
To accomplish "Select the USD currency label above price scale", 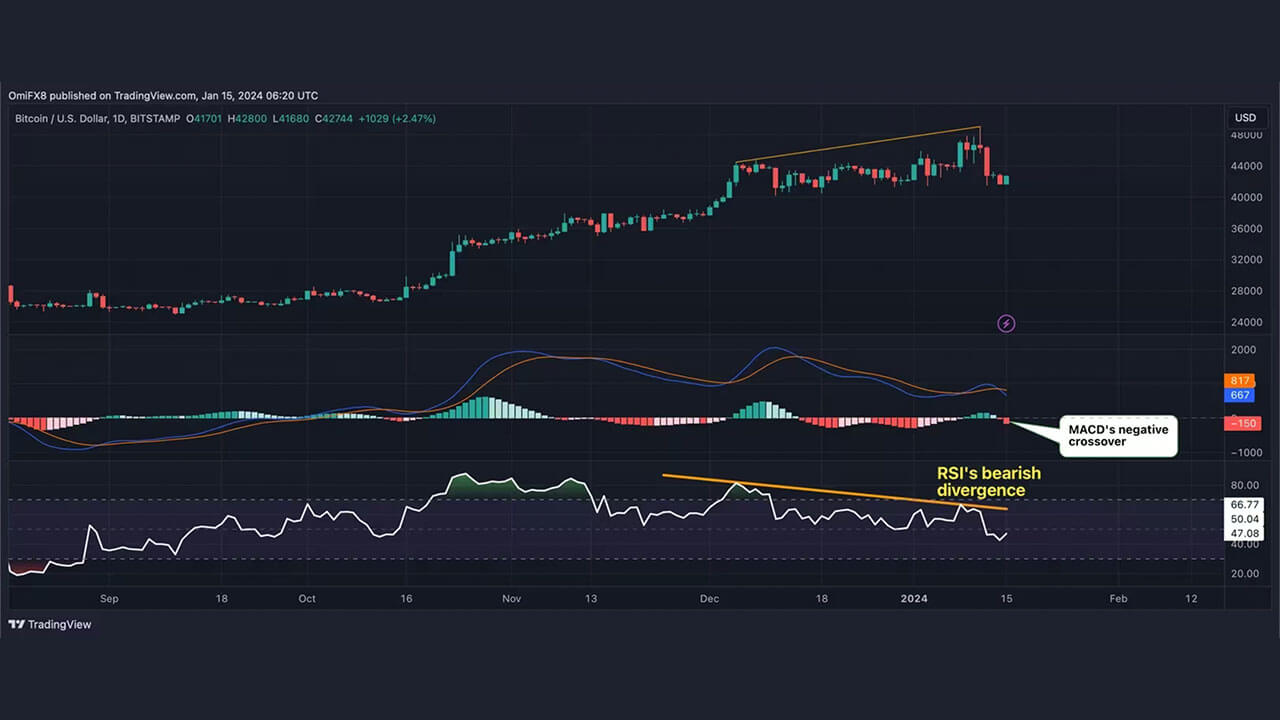I will 1244,117.
